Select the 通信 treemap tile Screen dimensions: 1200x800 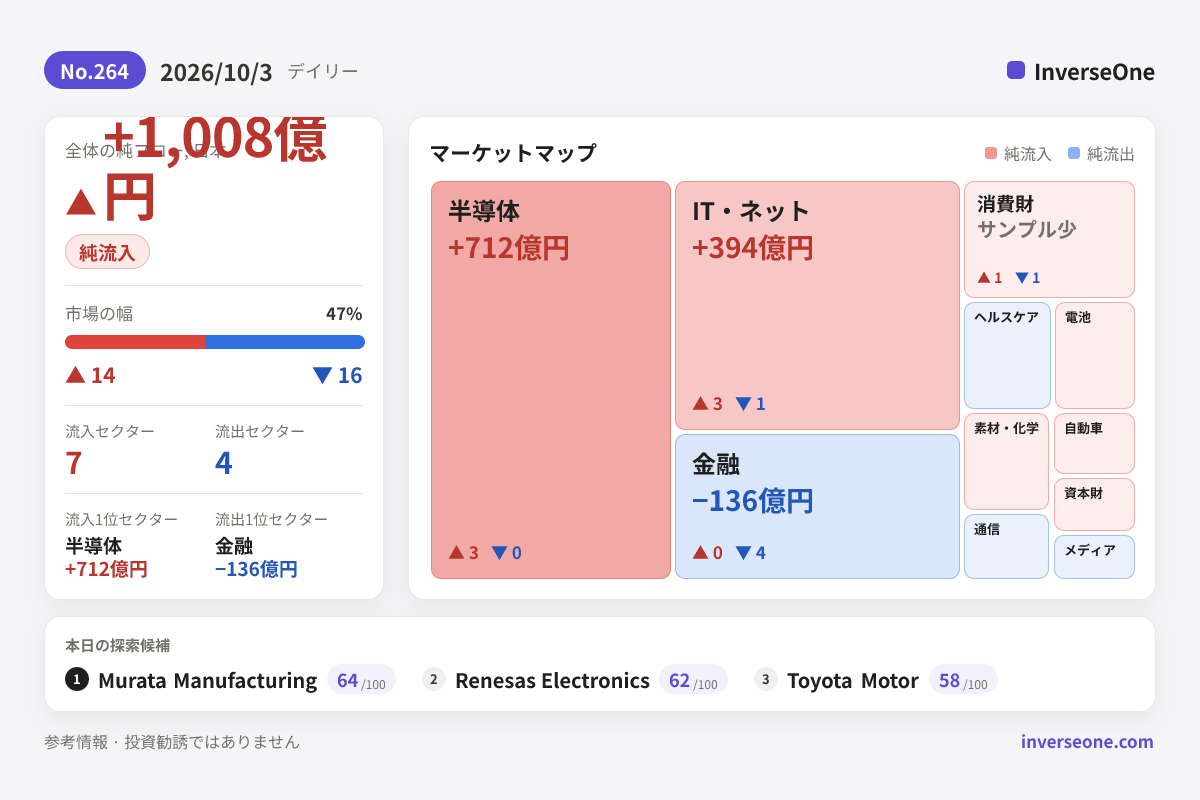(1007, 546)
